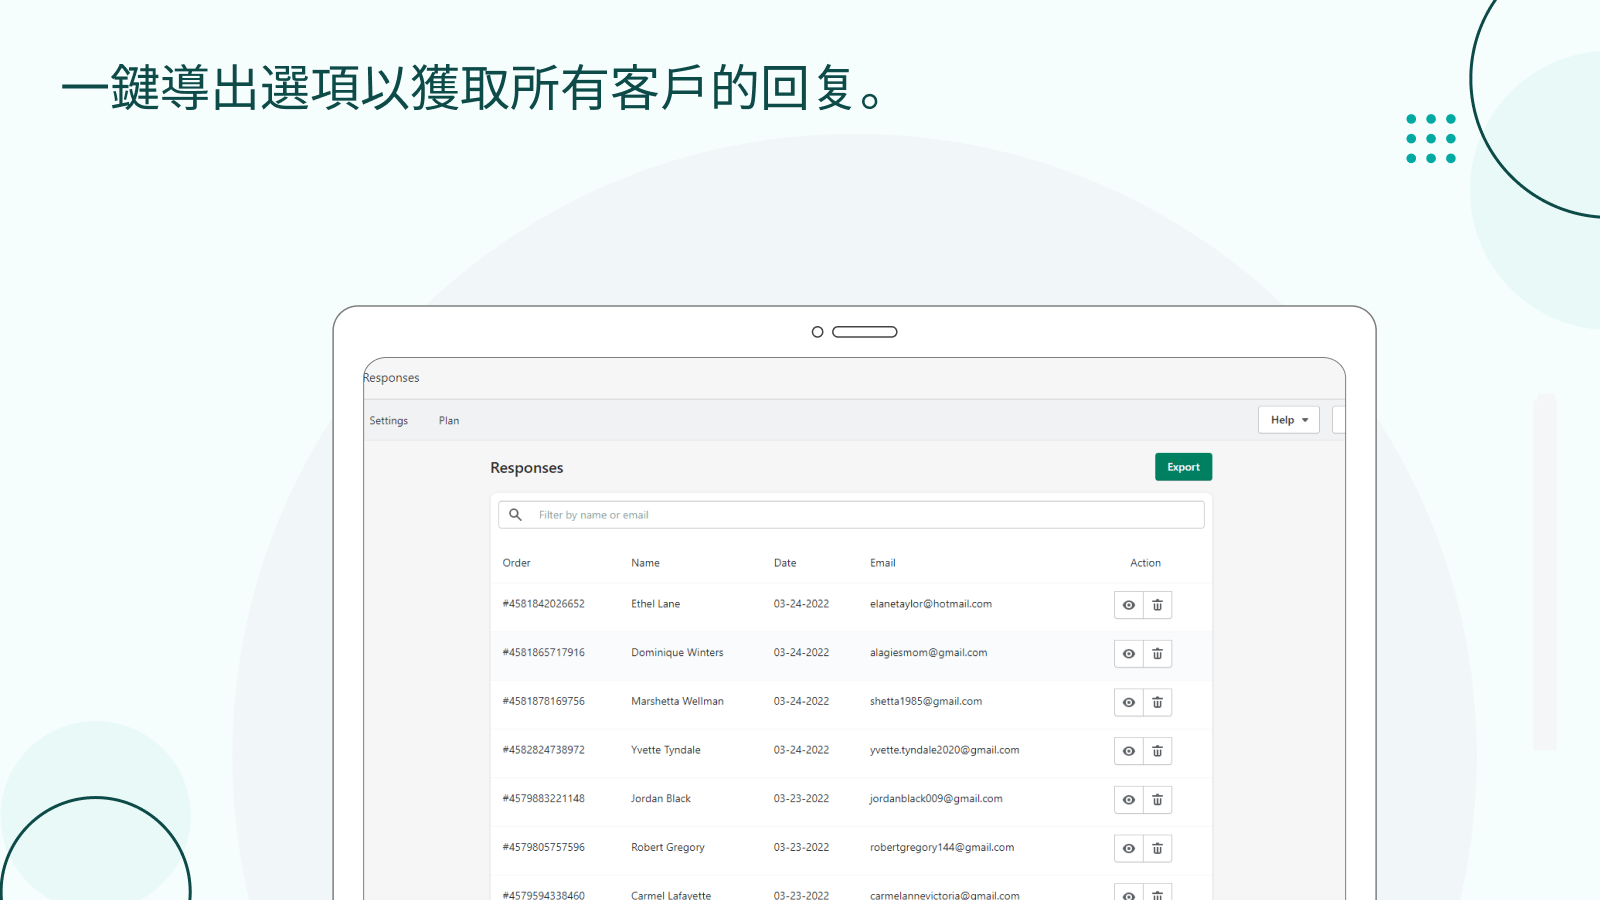
Task: Click Ethel Lane's date 03-24-2022
Action: pyautogui.click(x=801, y=604)
